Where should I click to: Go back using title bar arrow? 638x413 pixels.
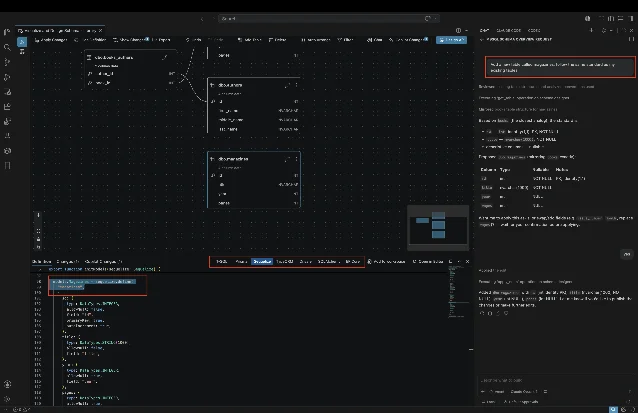coord(202,19)
